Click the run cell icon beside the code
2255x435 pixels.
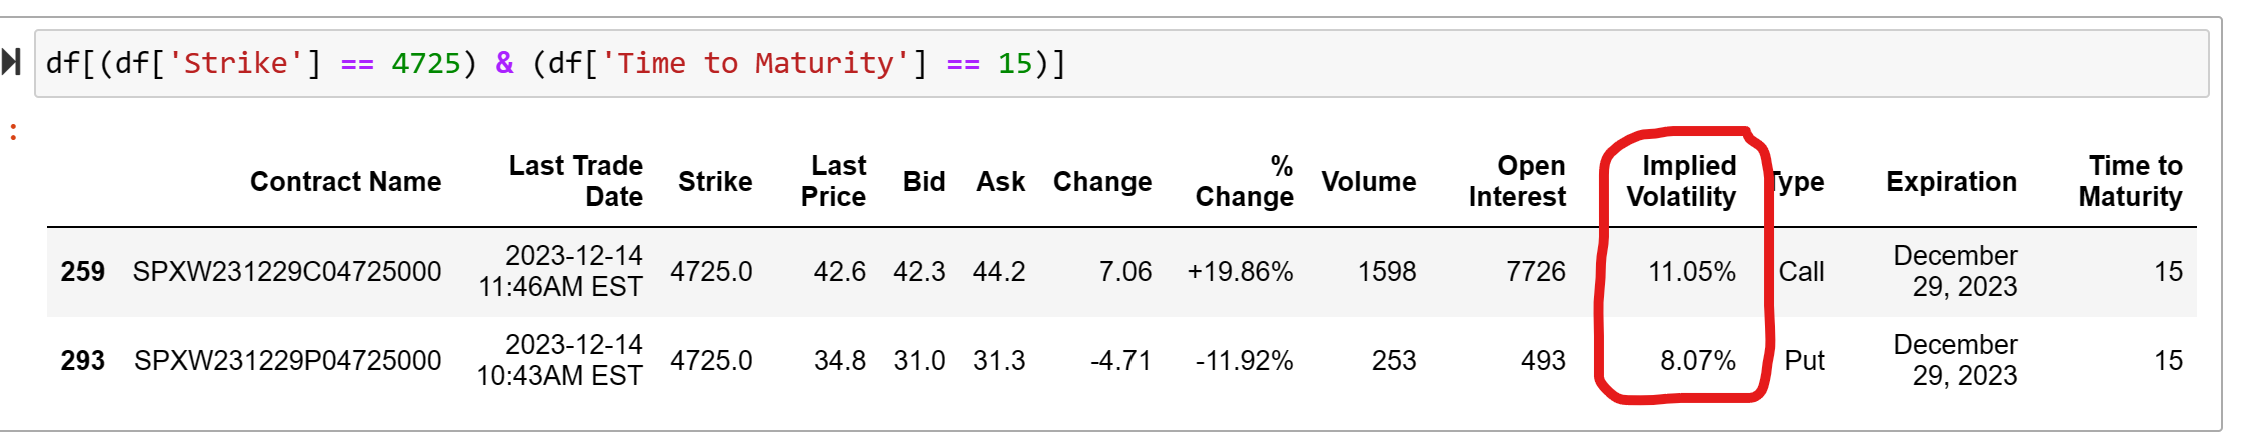coord(12,62)
